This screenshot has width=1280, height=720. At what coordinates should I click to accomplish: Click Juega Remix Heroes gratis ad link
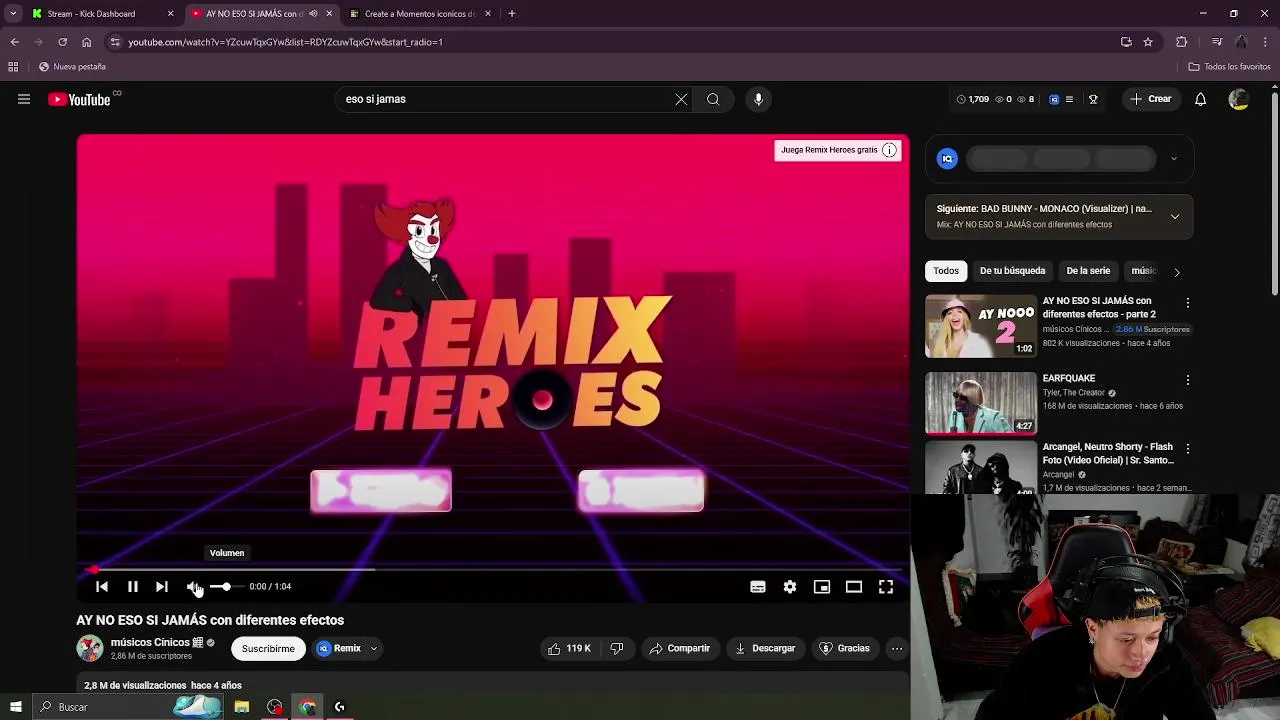[x=829, y=150]
